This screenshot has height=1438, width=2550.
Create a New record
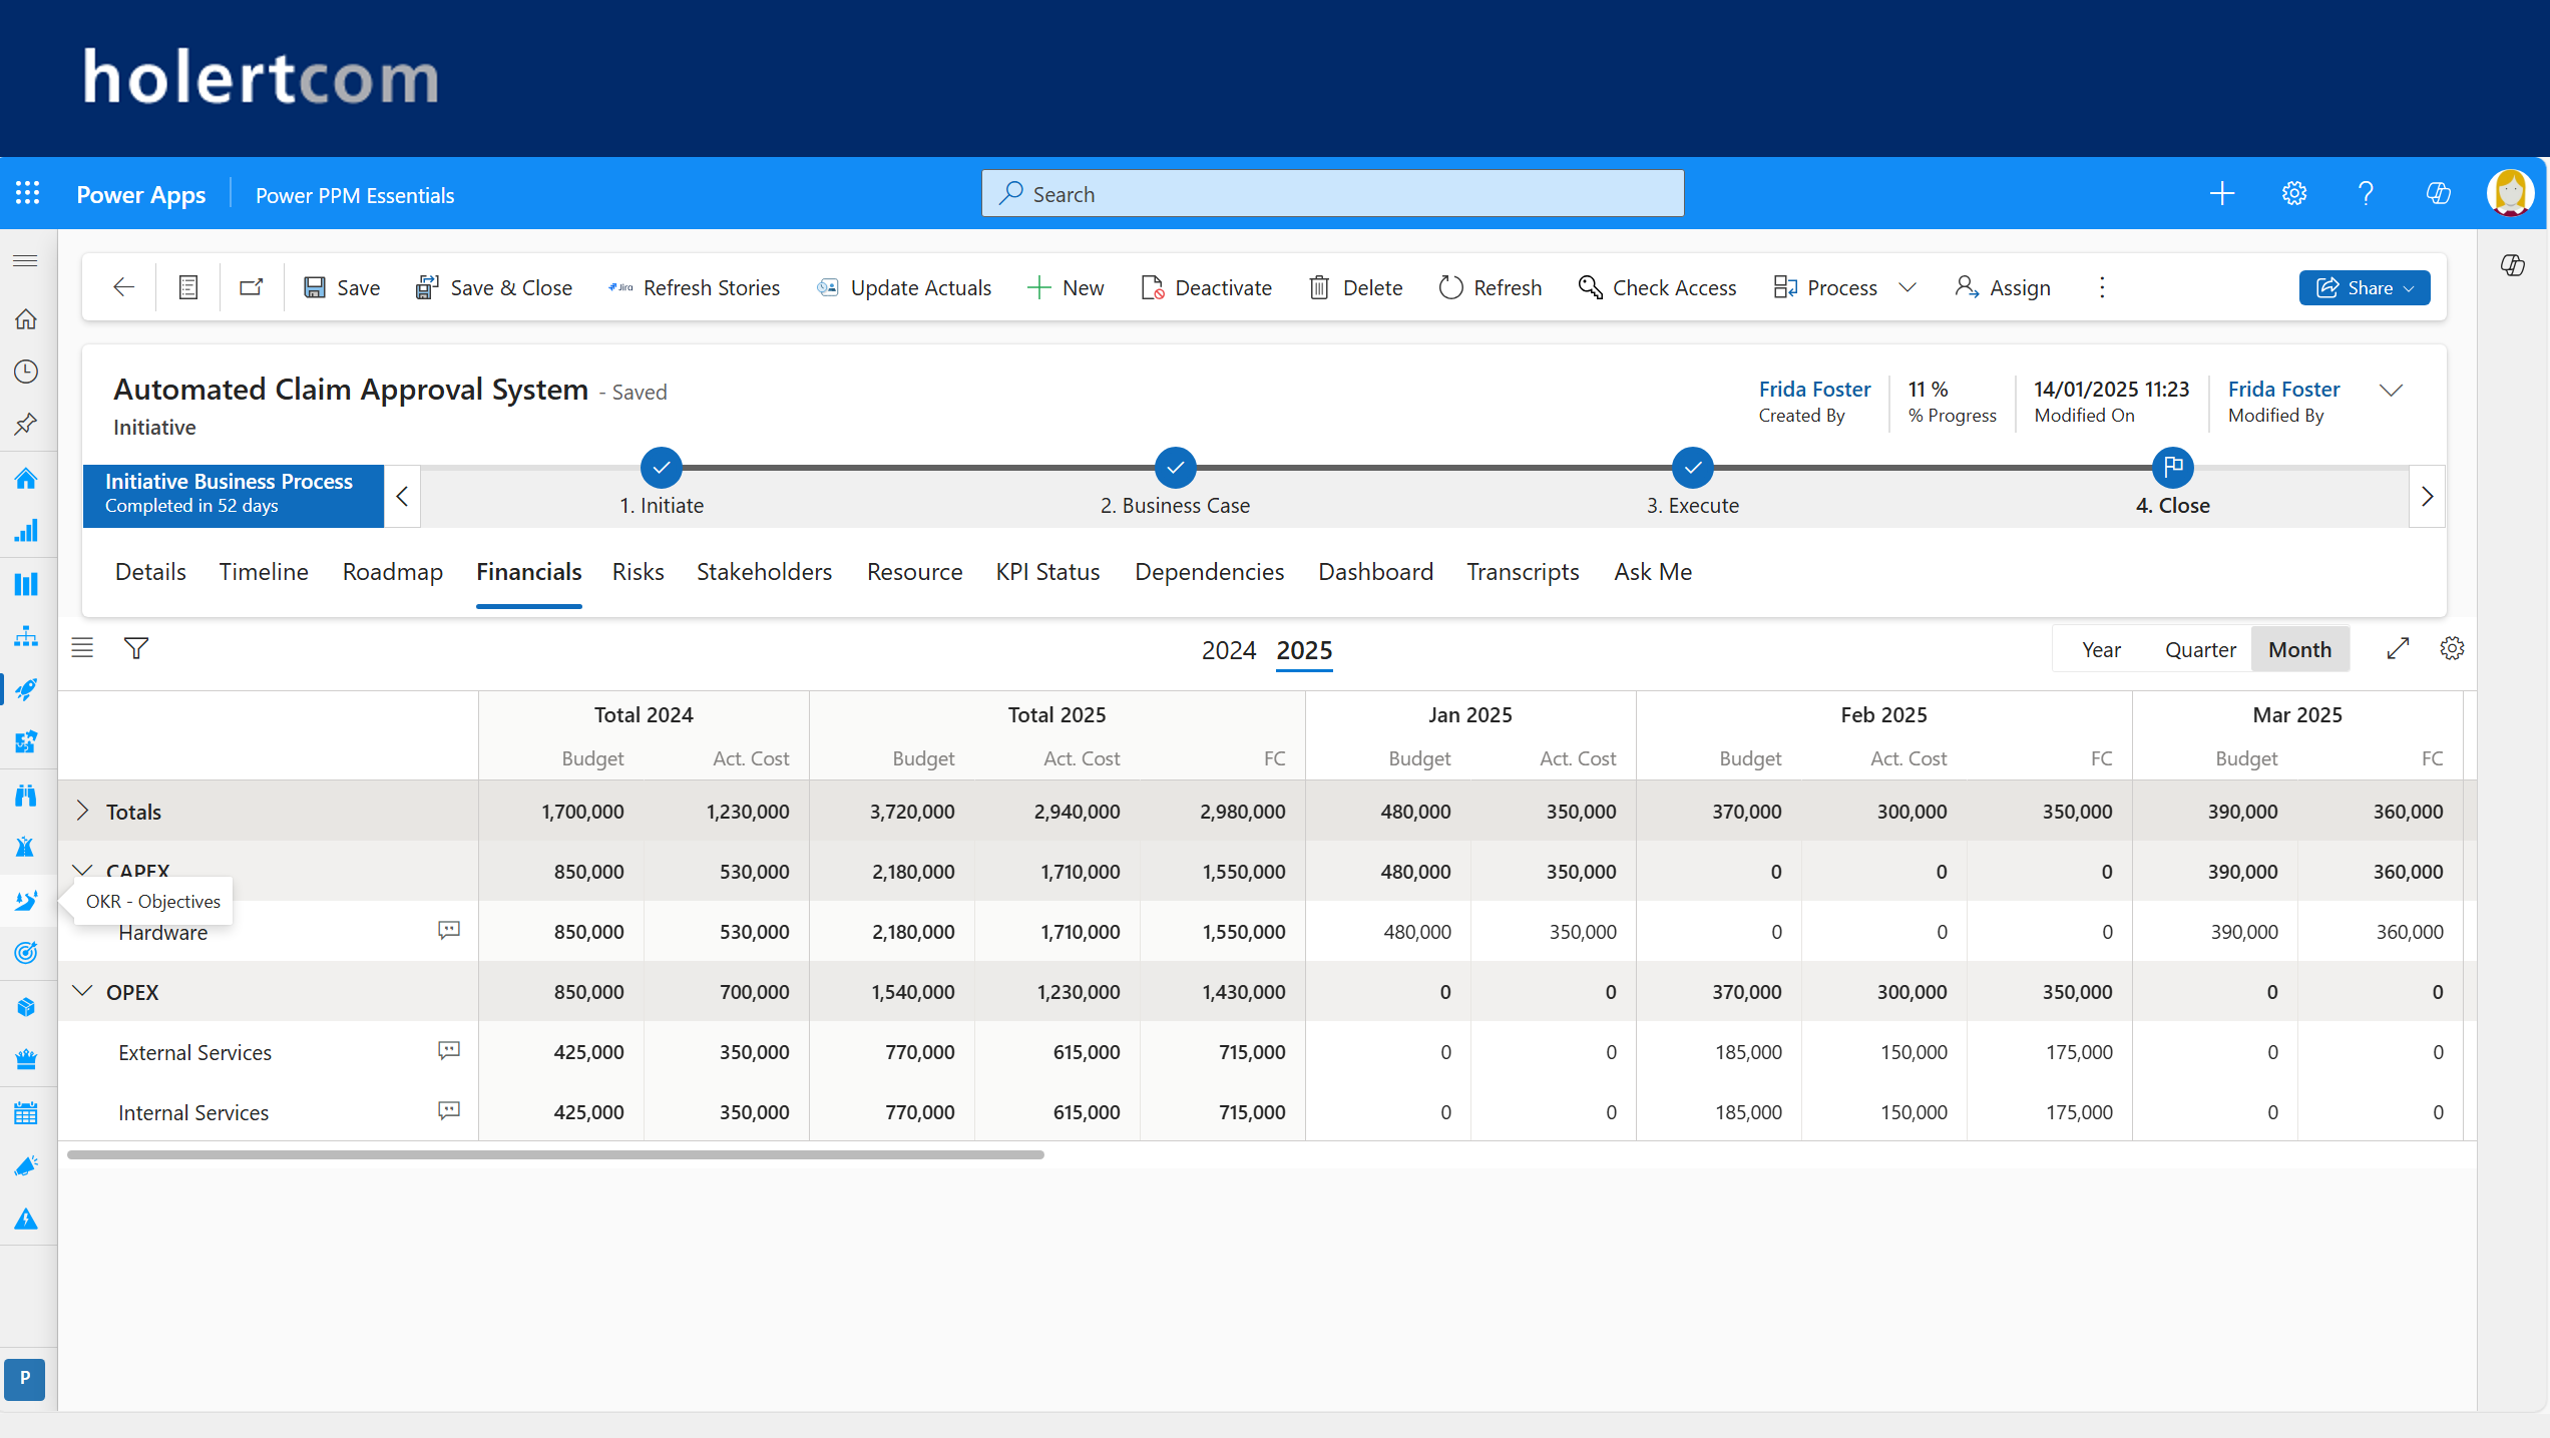pos(1066,288)
